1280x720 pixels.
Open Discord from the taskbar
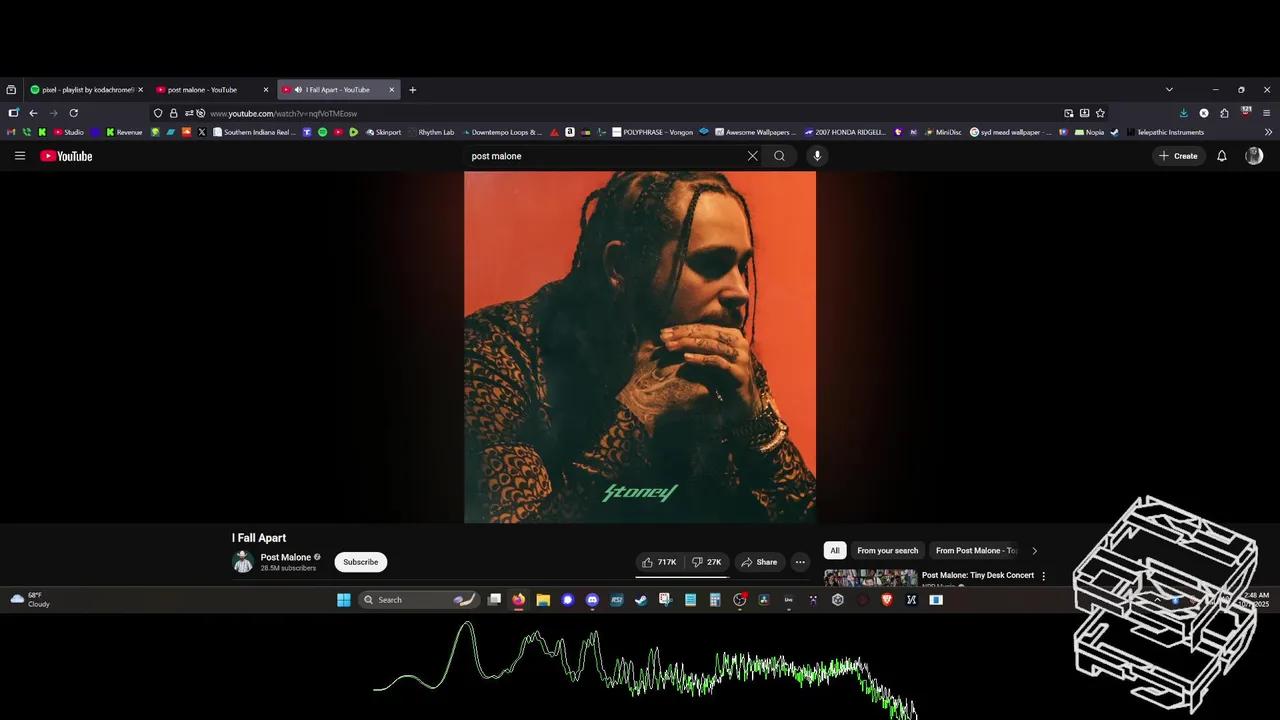592,600
